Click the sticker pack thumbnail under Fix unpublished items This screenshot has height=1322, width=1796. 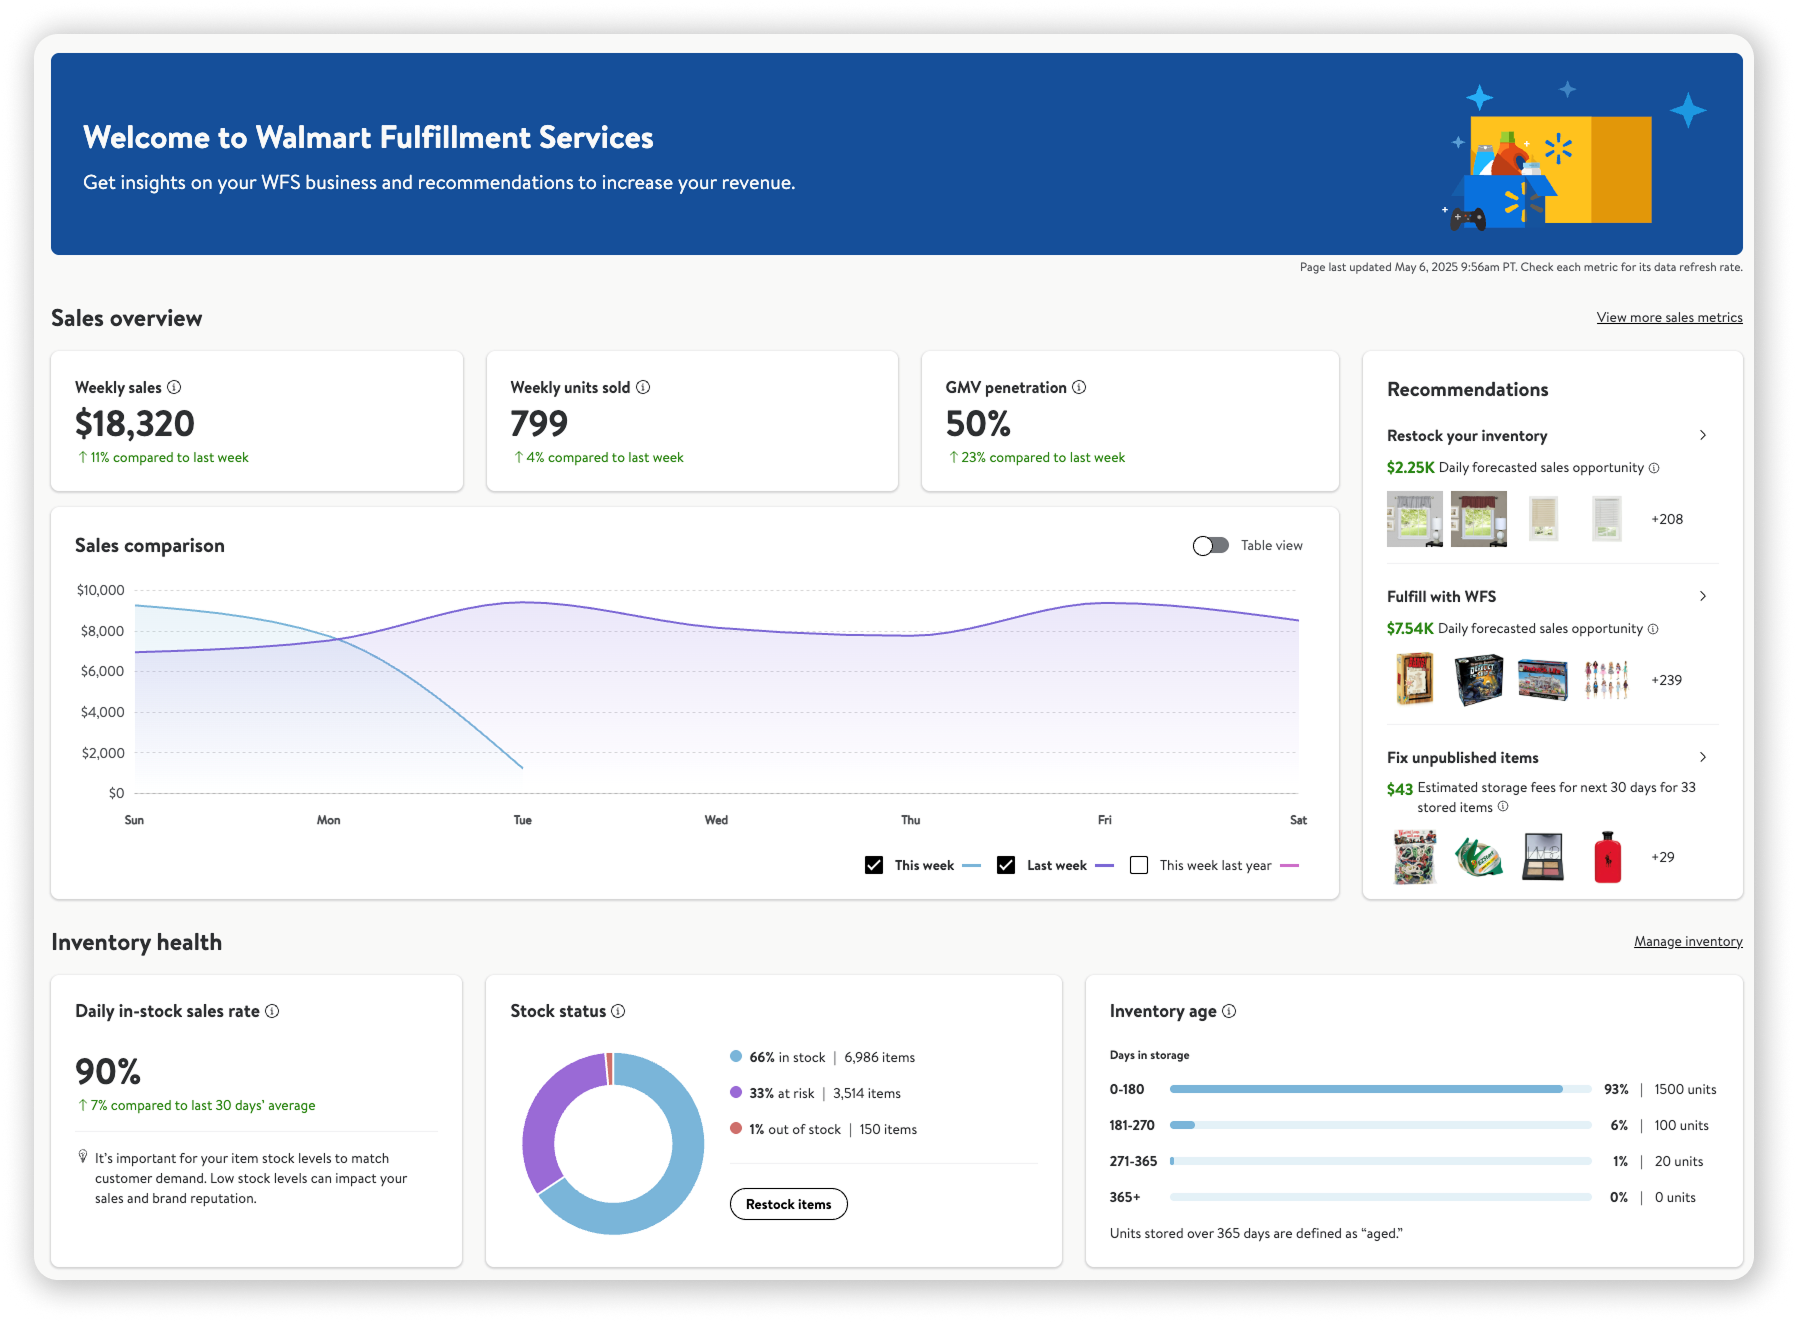pyautogui.click(x=1414, y=857)
